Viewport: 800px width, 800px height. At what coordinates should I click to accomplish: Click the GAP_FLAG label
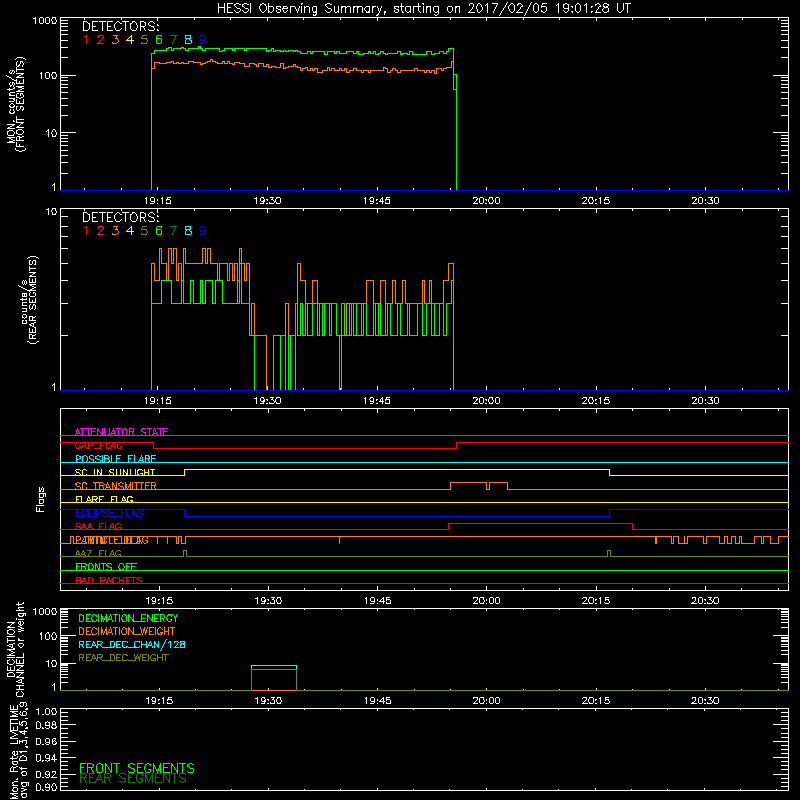(x=98, y=445)
